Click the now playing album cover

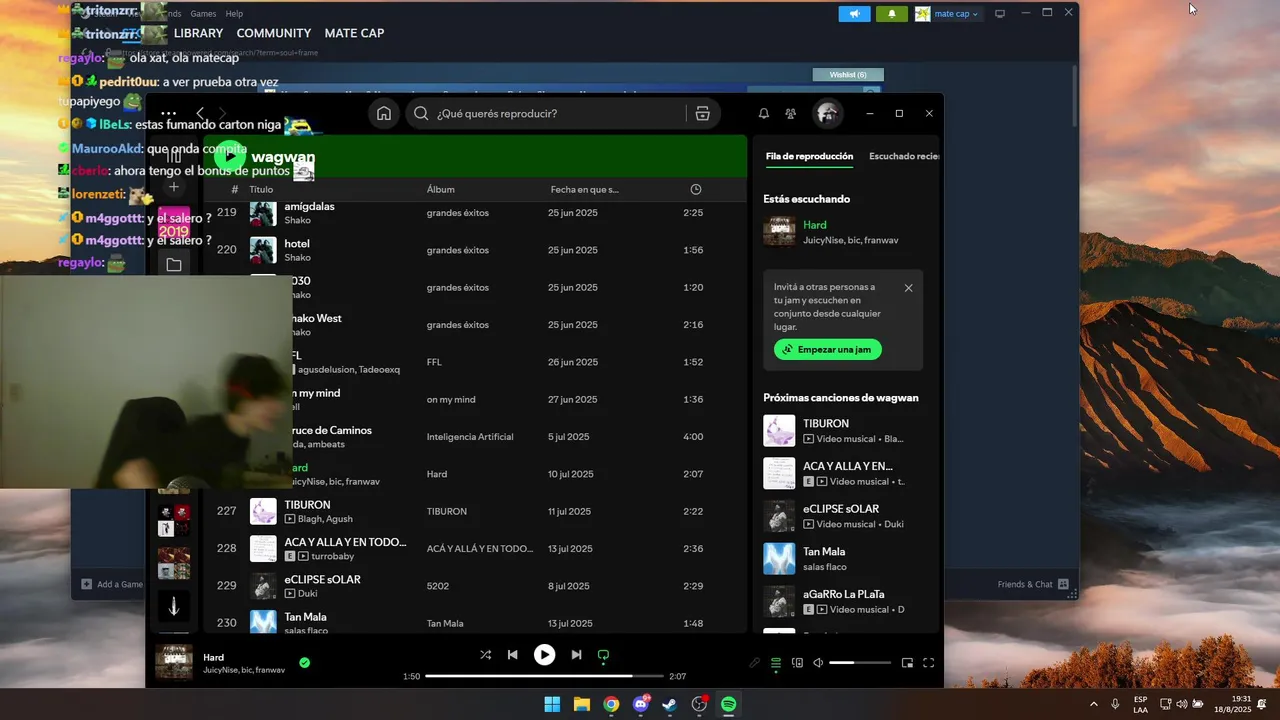pyautogui.click(x=174, y=662)
